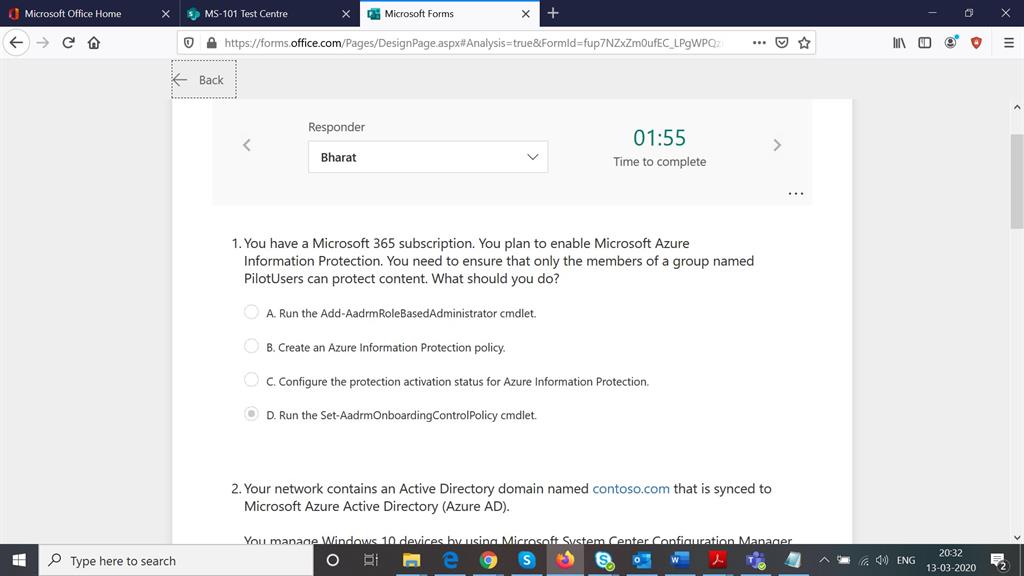Open Firefox account icon
The width and height of the screenshot is (1024, 576).
click(951, 42)
